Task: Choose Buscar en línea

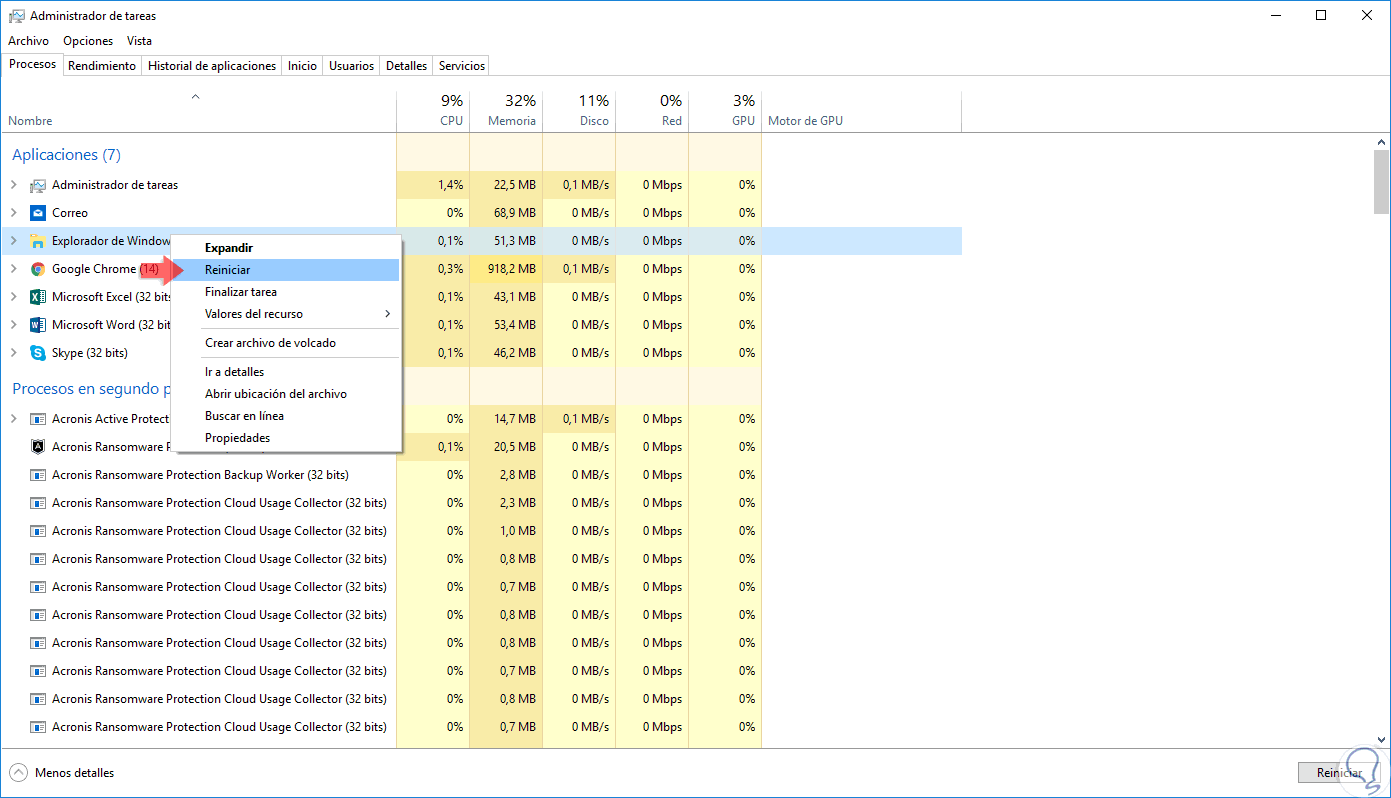Action: click(x=286, y=416)
